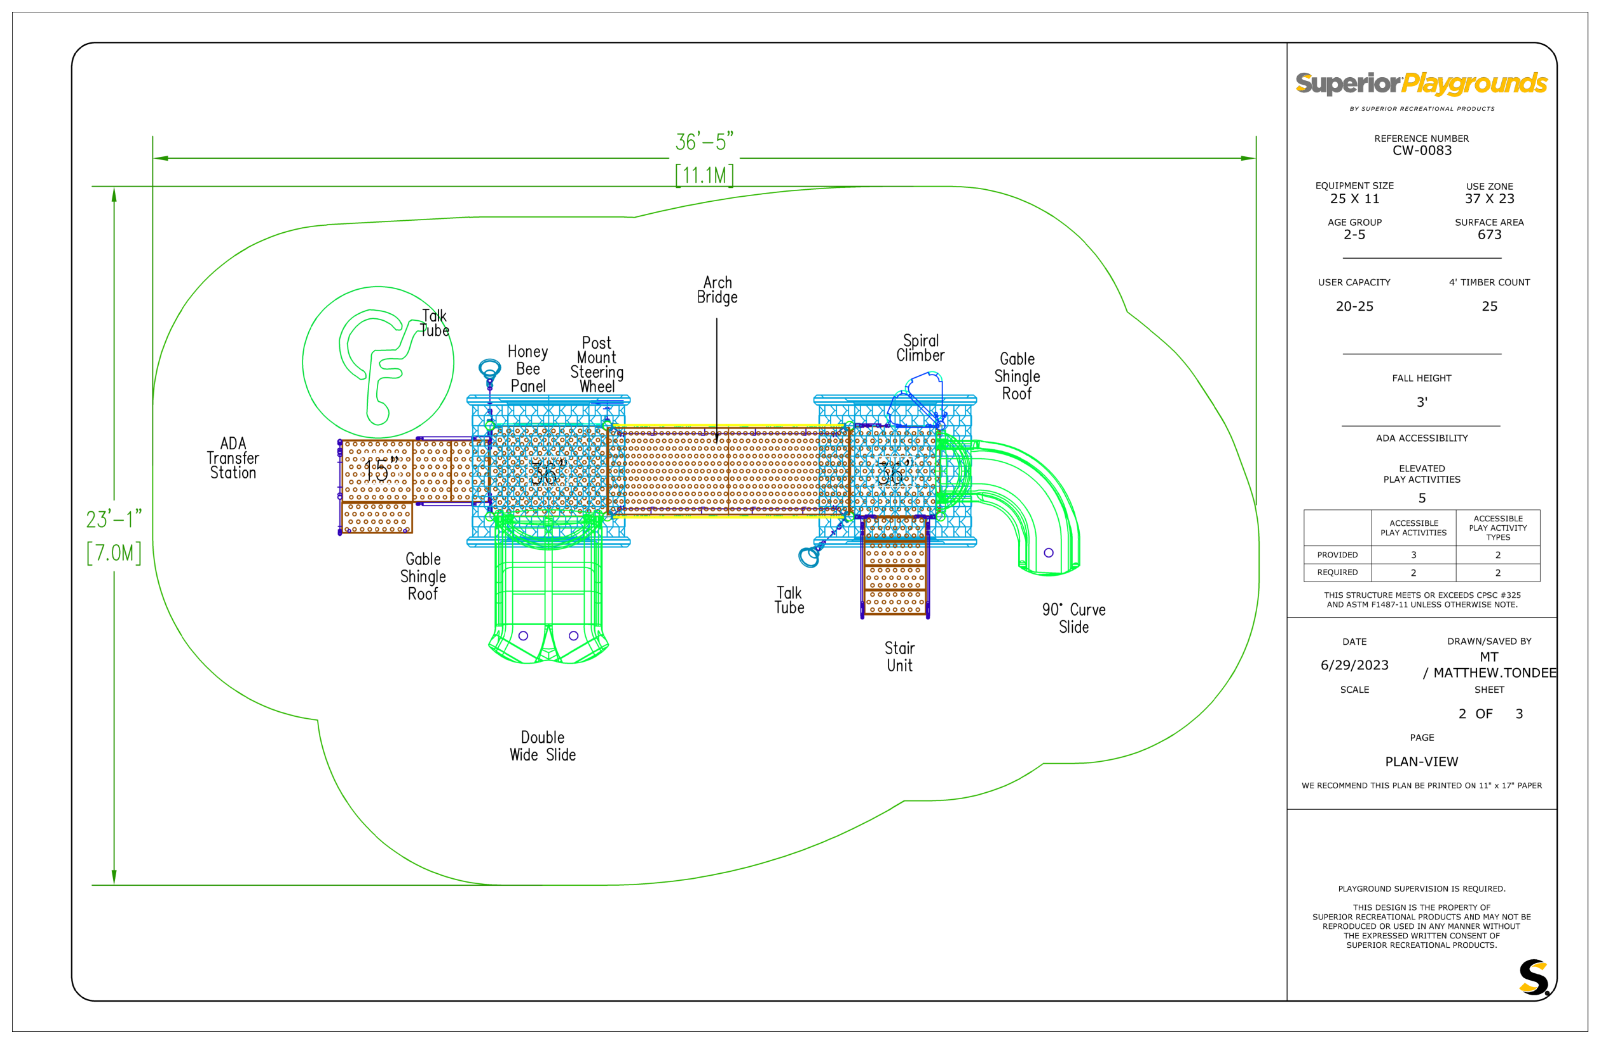
Task: Click the elevated play activities count 5
Action: [1421, 499]
